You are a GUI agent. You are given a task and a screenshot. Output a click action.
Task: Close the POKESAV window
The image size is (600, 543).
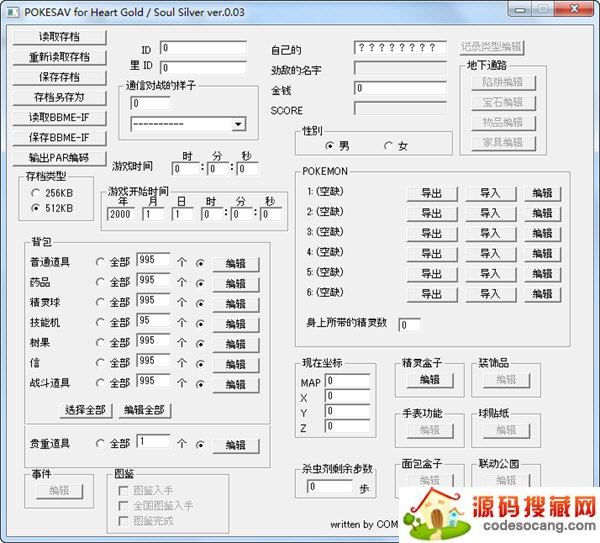574,9
